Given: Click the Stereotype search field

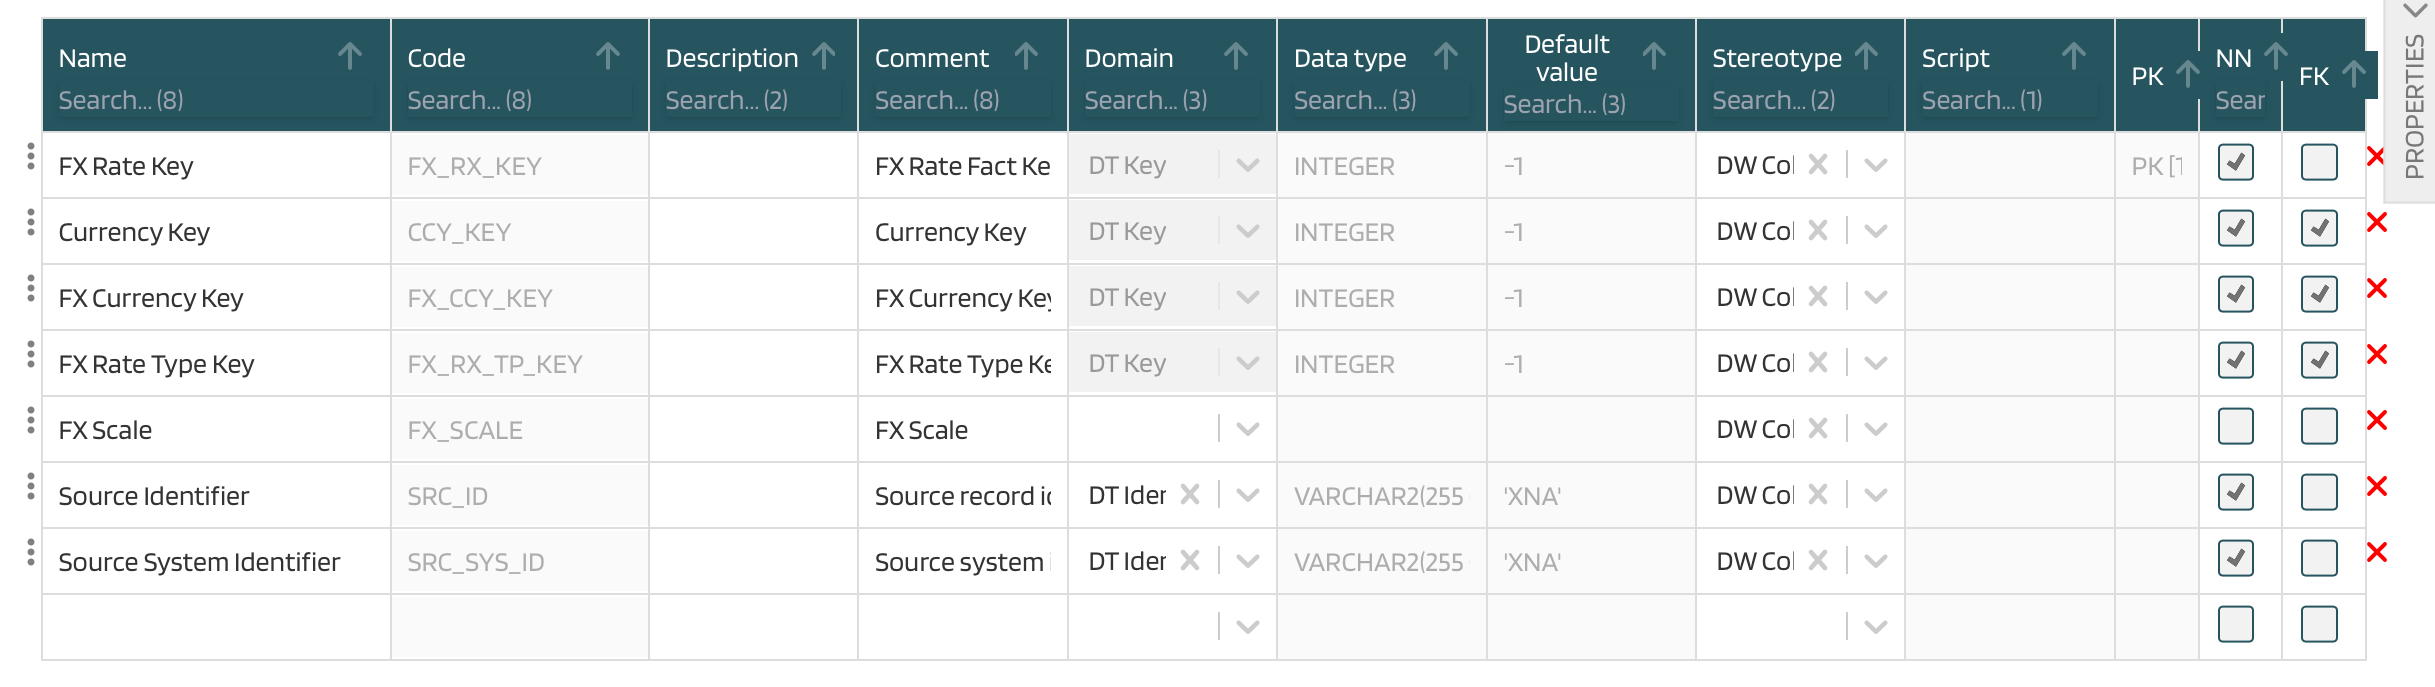Looking at the screenshot, I should tap(1800, 100).
